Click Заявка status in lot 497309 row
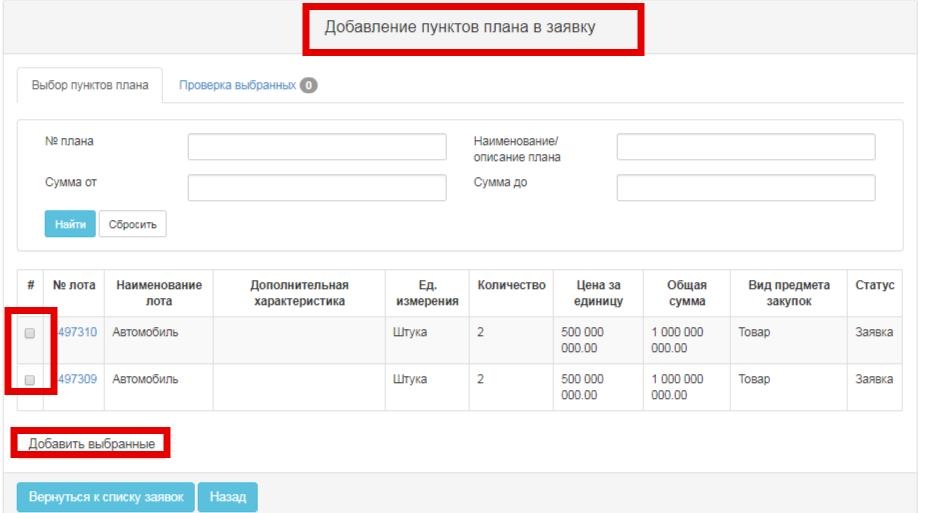 tap(874, 379)
